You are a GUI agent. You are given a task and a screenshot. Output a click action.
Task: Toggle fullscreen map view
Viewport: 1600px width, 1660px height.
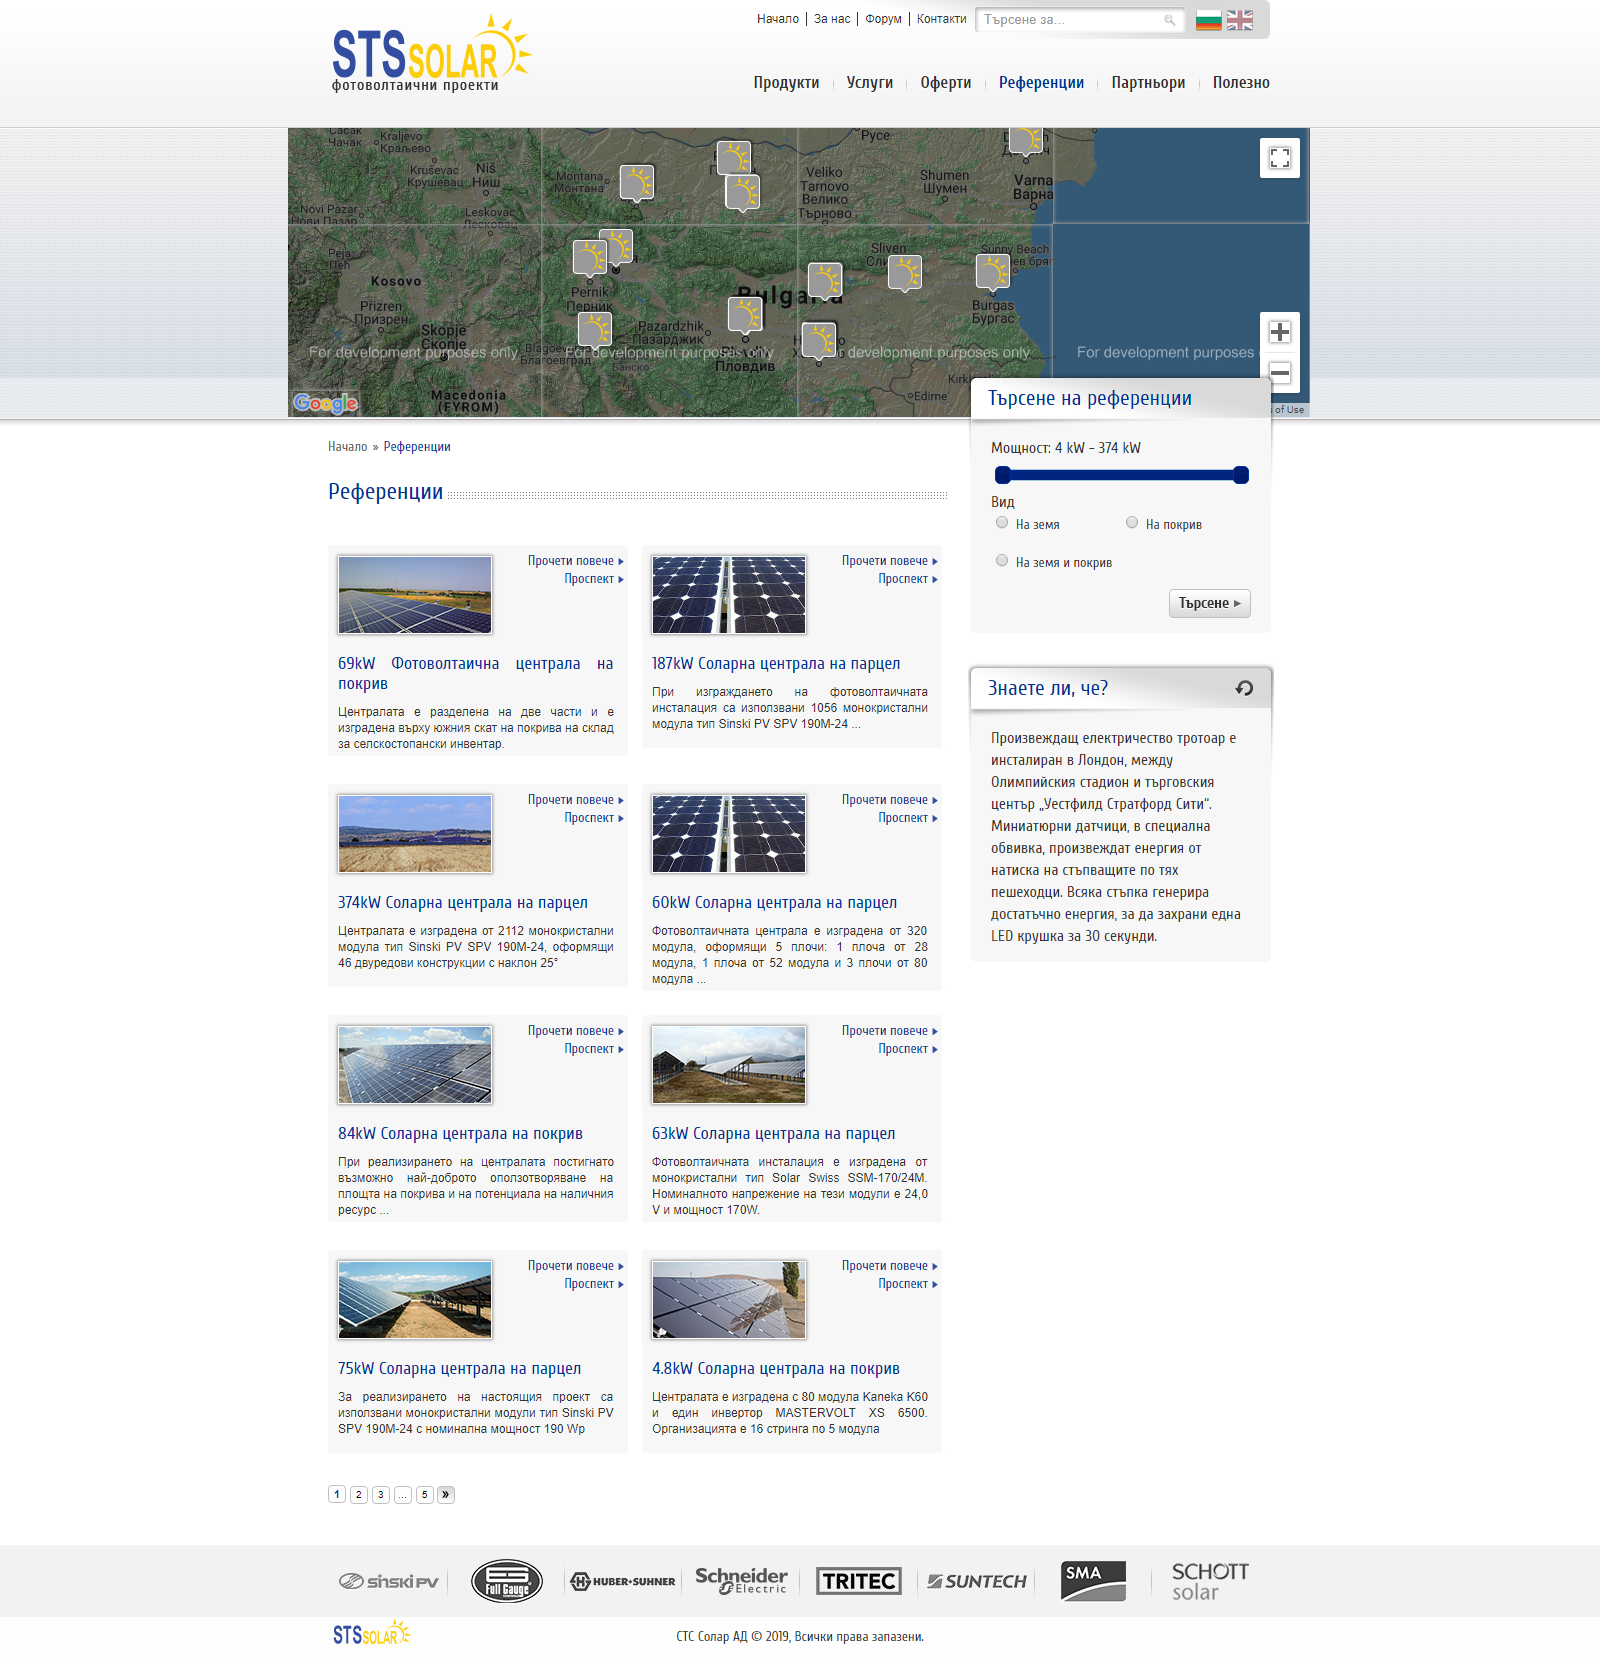point(1280,158)
